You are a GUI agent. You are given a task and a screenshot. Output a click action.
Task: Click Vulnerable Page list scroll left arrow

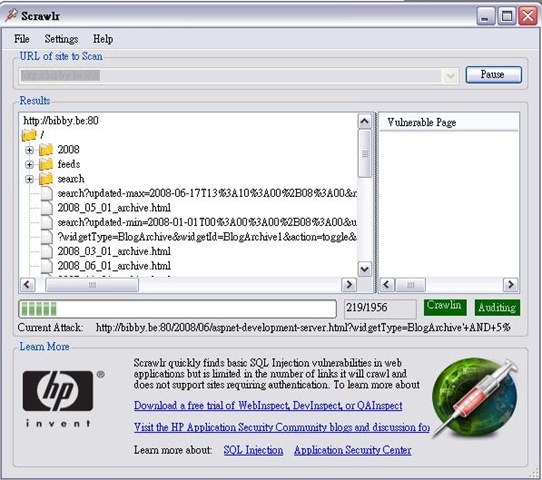pos(387,285)
